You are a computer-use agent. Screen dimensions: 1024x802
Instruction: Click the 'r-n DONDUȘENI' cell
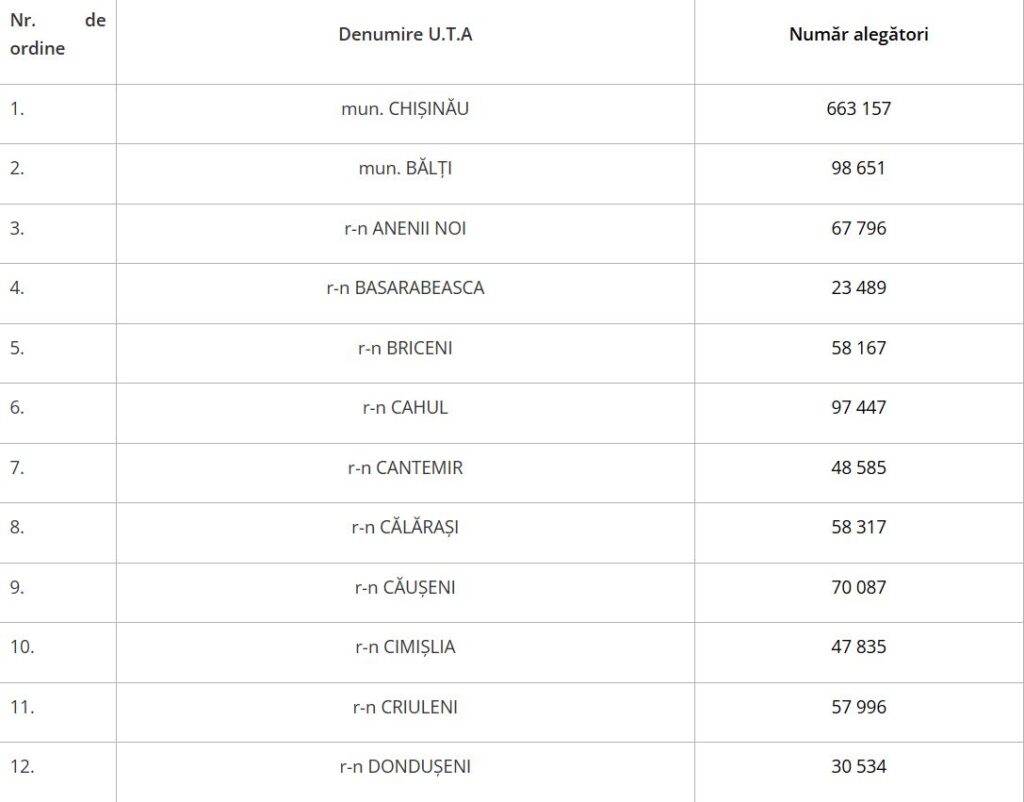tap(405, 766)
